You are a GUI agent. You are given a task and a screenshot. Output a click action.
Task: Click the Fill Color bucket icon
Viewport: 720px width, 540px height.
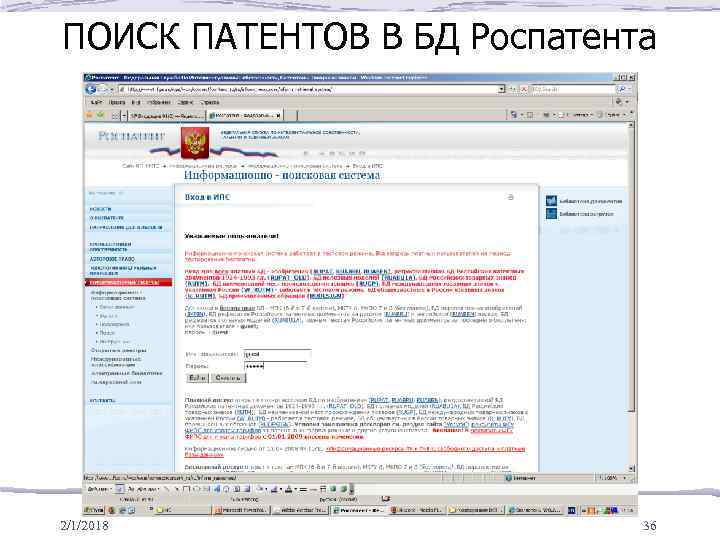pos(261,489)
